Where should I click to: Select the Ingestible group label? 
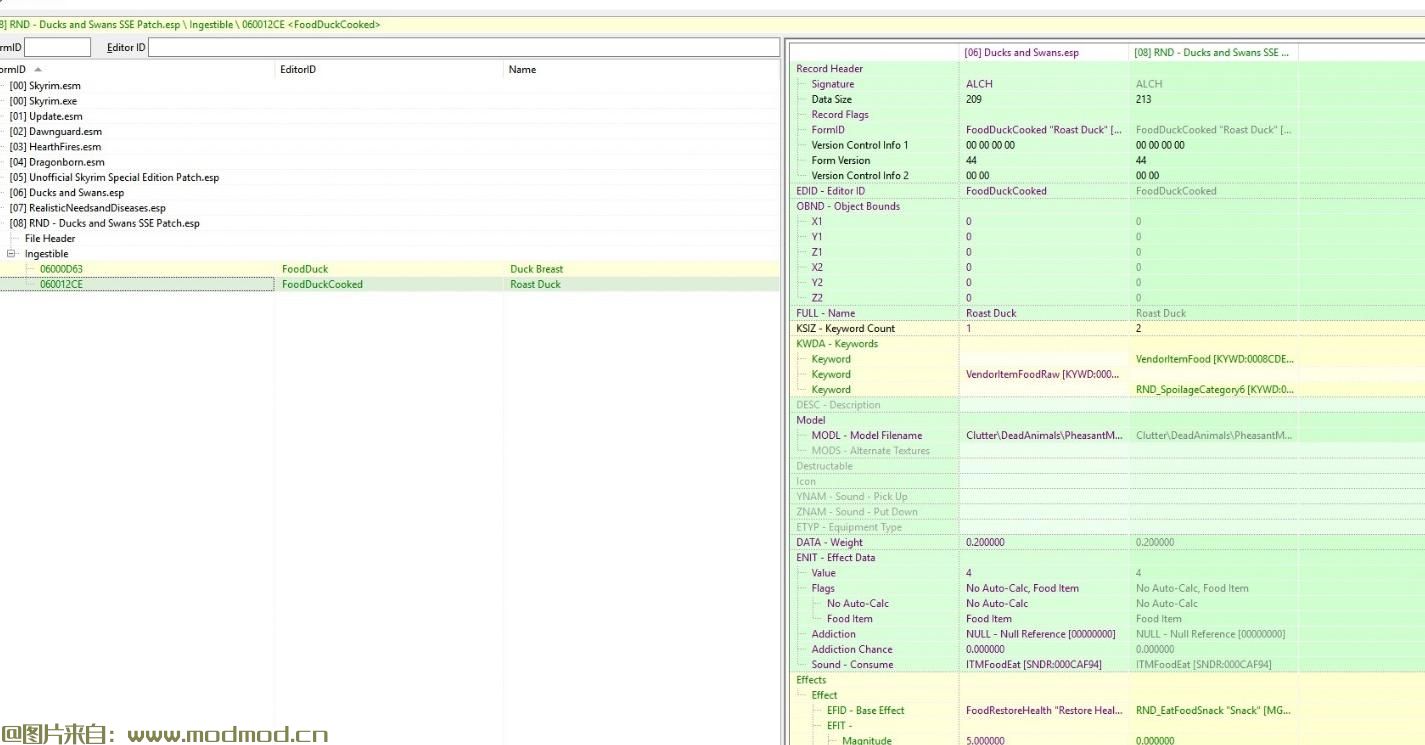click(x=49, y=254)
